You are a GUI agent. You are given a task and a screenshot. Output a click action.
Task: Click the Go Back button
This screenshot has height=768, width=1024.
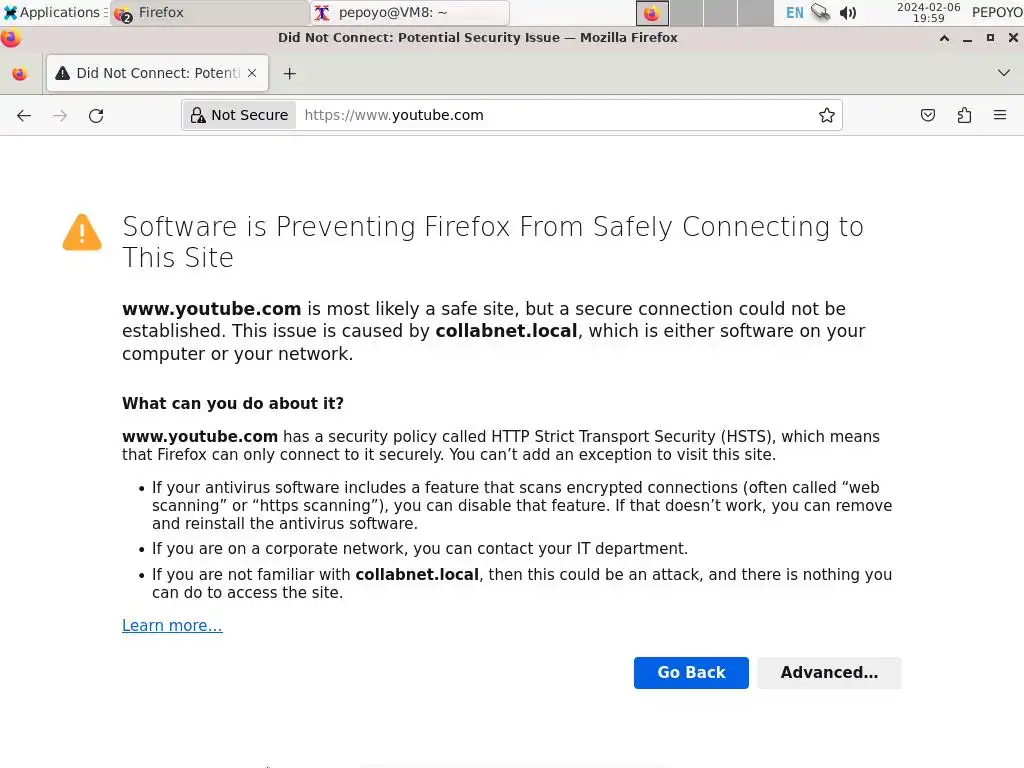691,673
